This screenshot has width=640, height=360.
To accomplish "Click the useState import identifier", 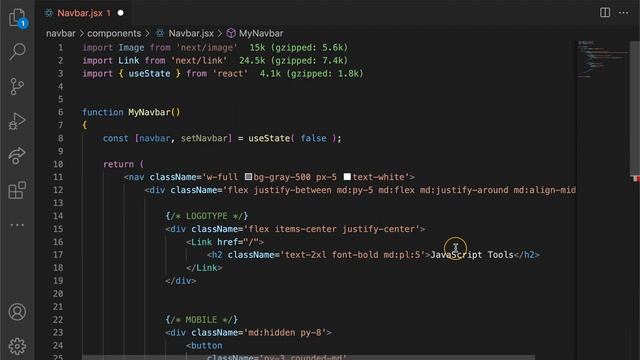I will pyautogui.click(x=149, y=74).
